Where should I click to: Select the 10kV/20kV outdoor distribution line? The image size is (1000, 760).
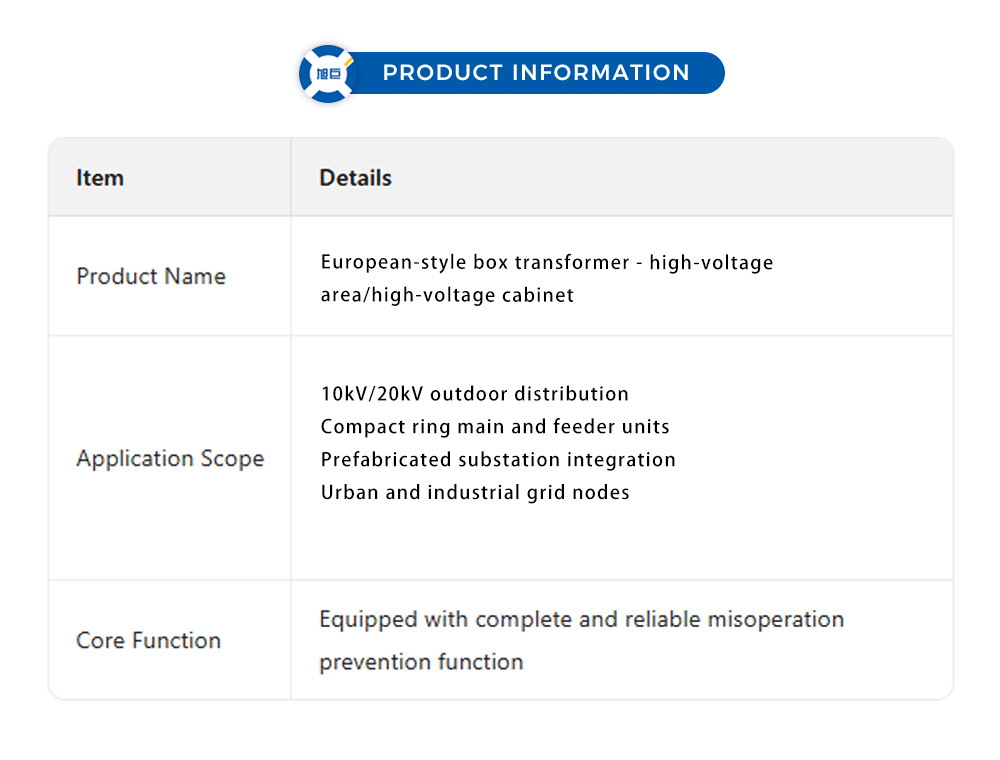pyautogui.click(x=475, y=394)
